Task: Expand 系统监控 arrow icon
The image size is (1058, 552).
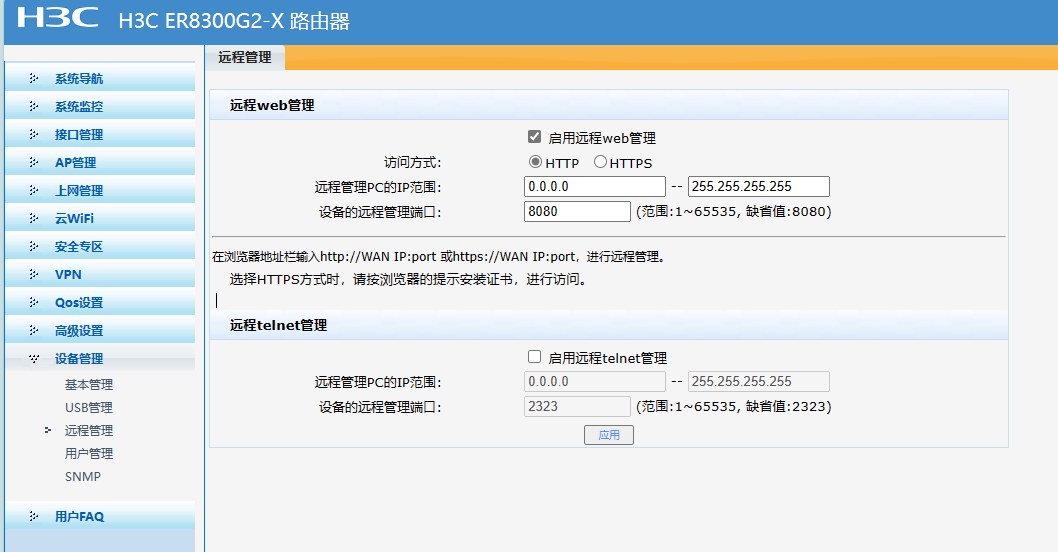Action: [34, 107]
